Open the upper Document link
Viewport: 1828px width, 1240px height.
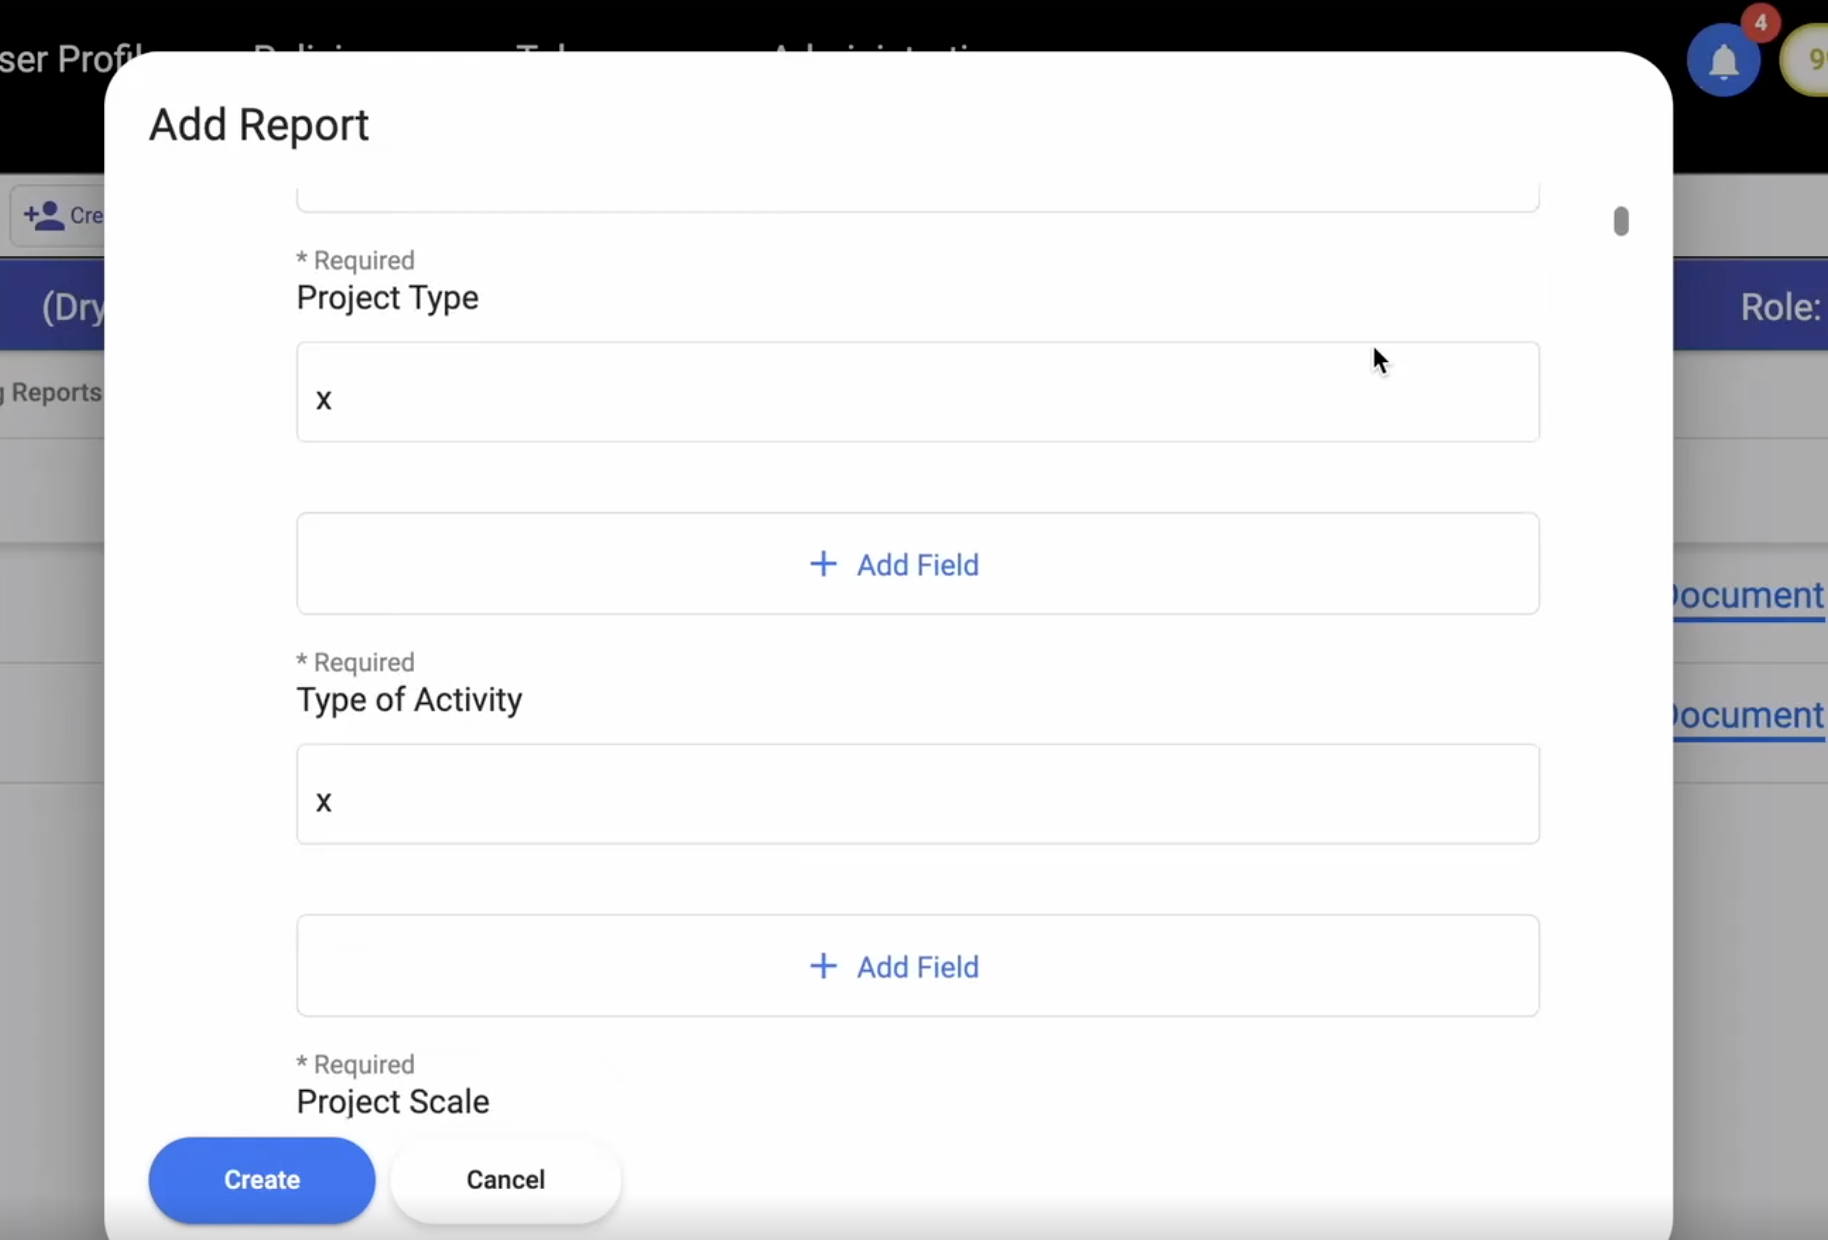(1748, 596)
